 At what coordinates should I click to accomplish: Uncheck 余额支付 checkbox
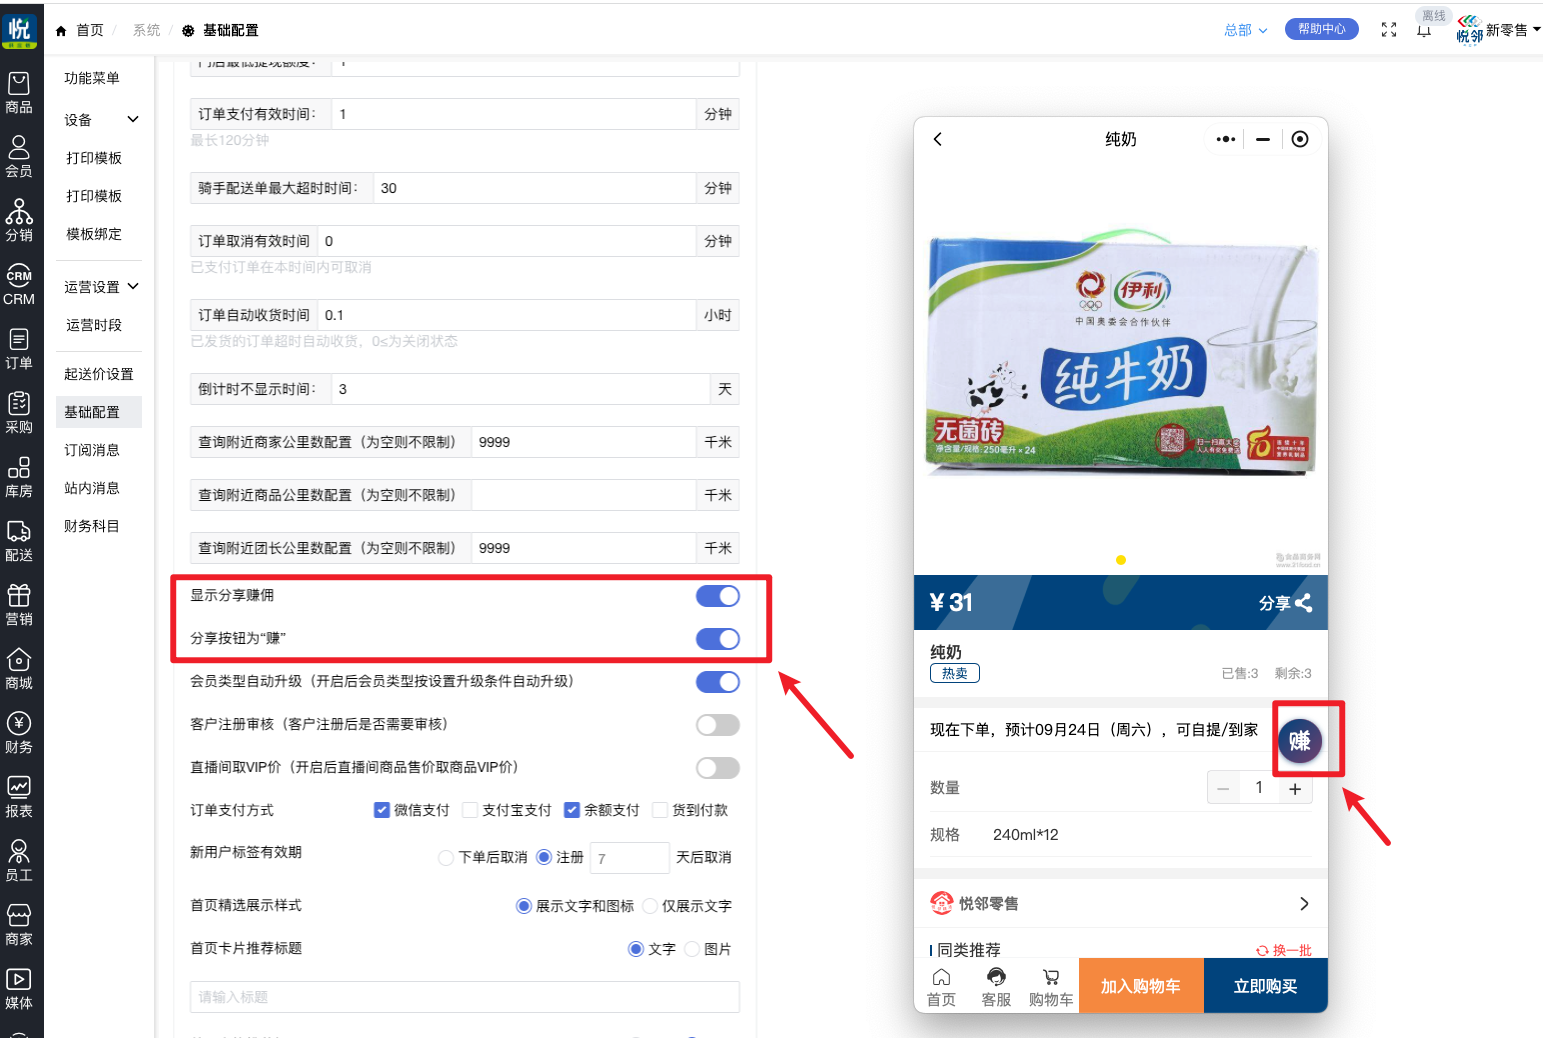coord(571,810)
